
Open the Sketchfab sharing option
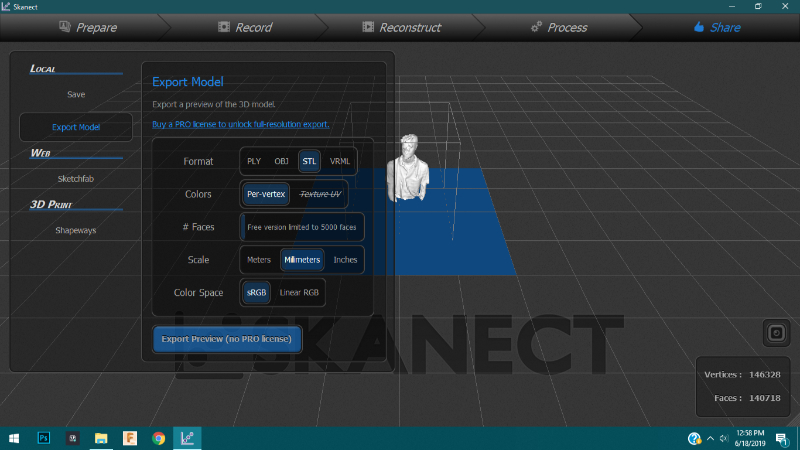pyautogui.click(x=76, y=179)
